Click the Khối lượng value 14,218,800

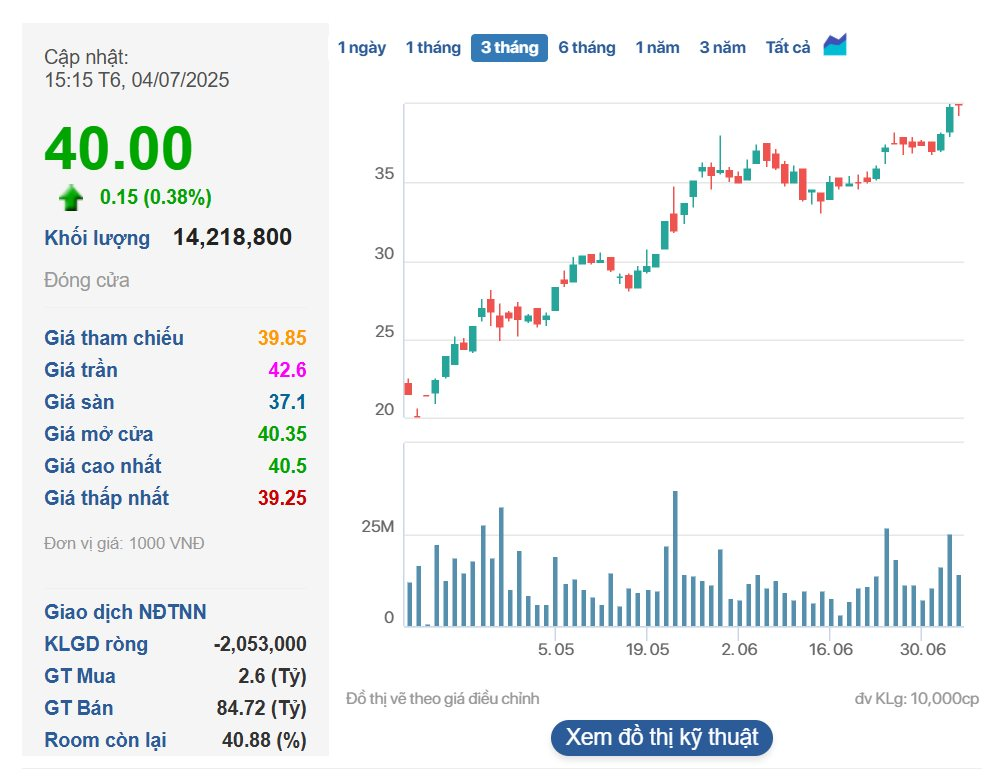pos(232,238)
